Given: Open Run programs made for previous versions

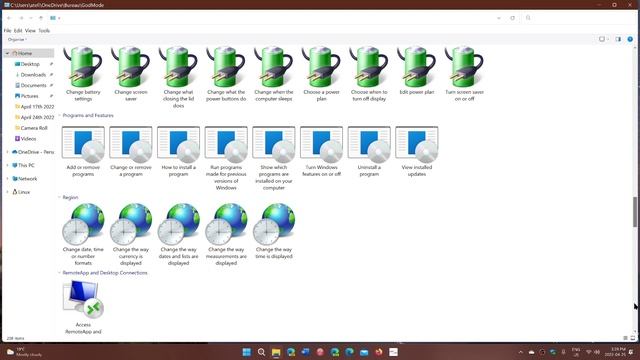Looking at the screenshot, I should [x=226, y=158].
